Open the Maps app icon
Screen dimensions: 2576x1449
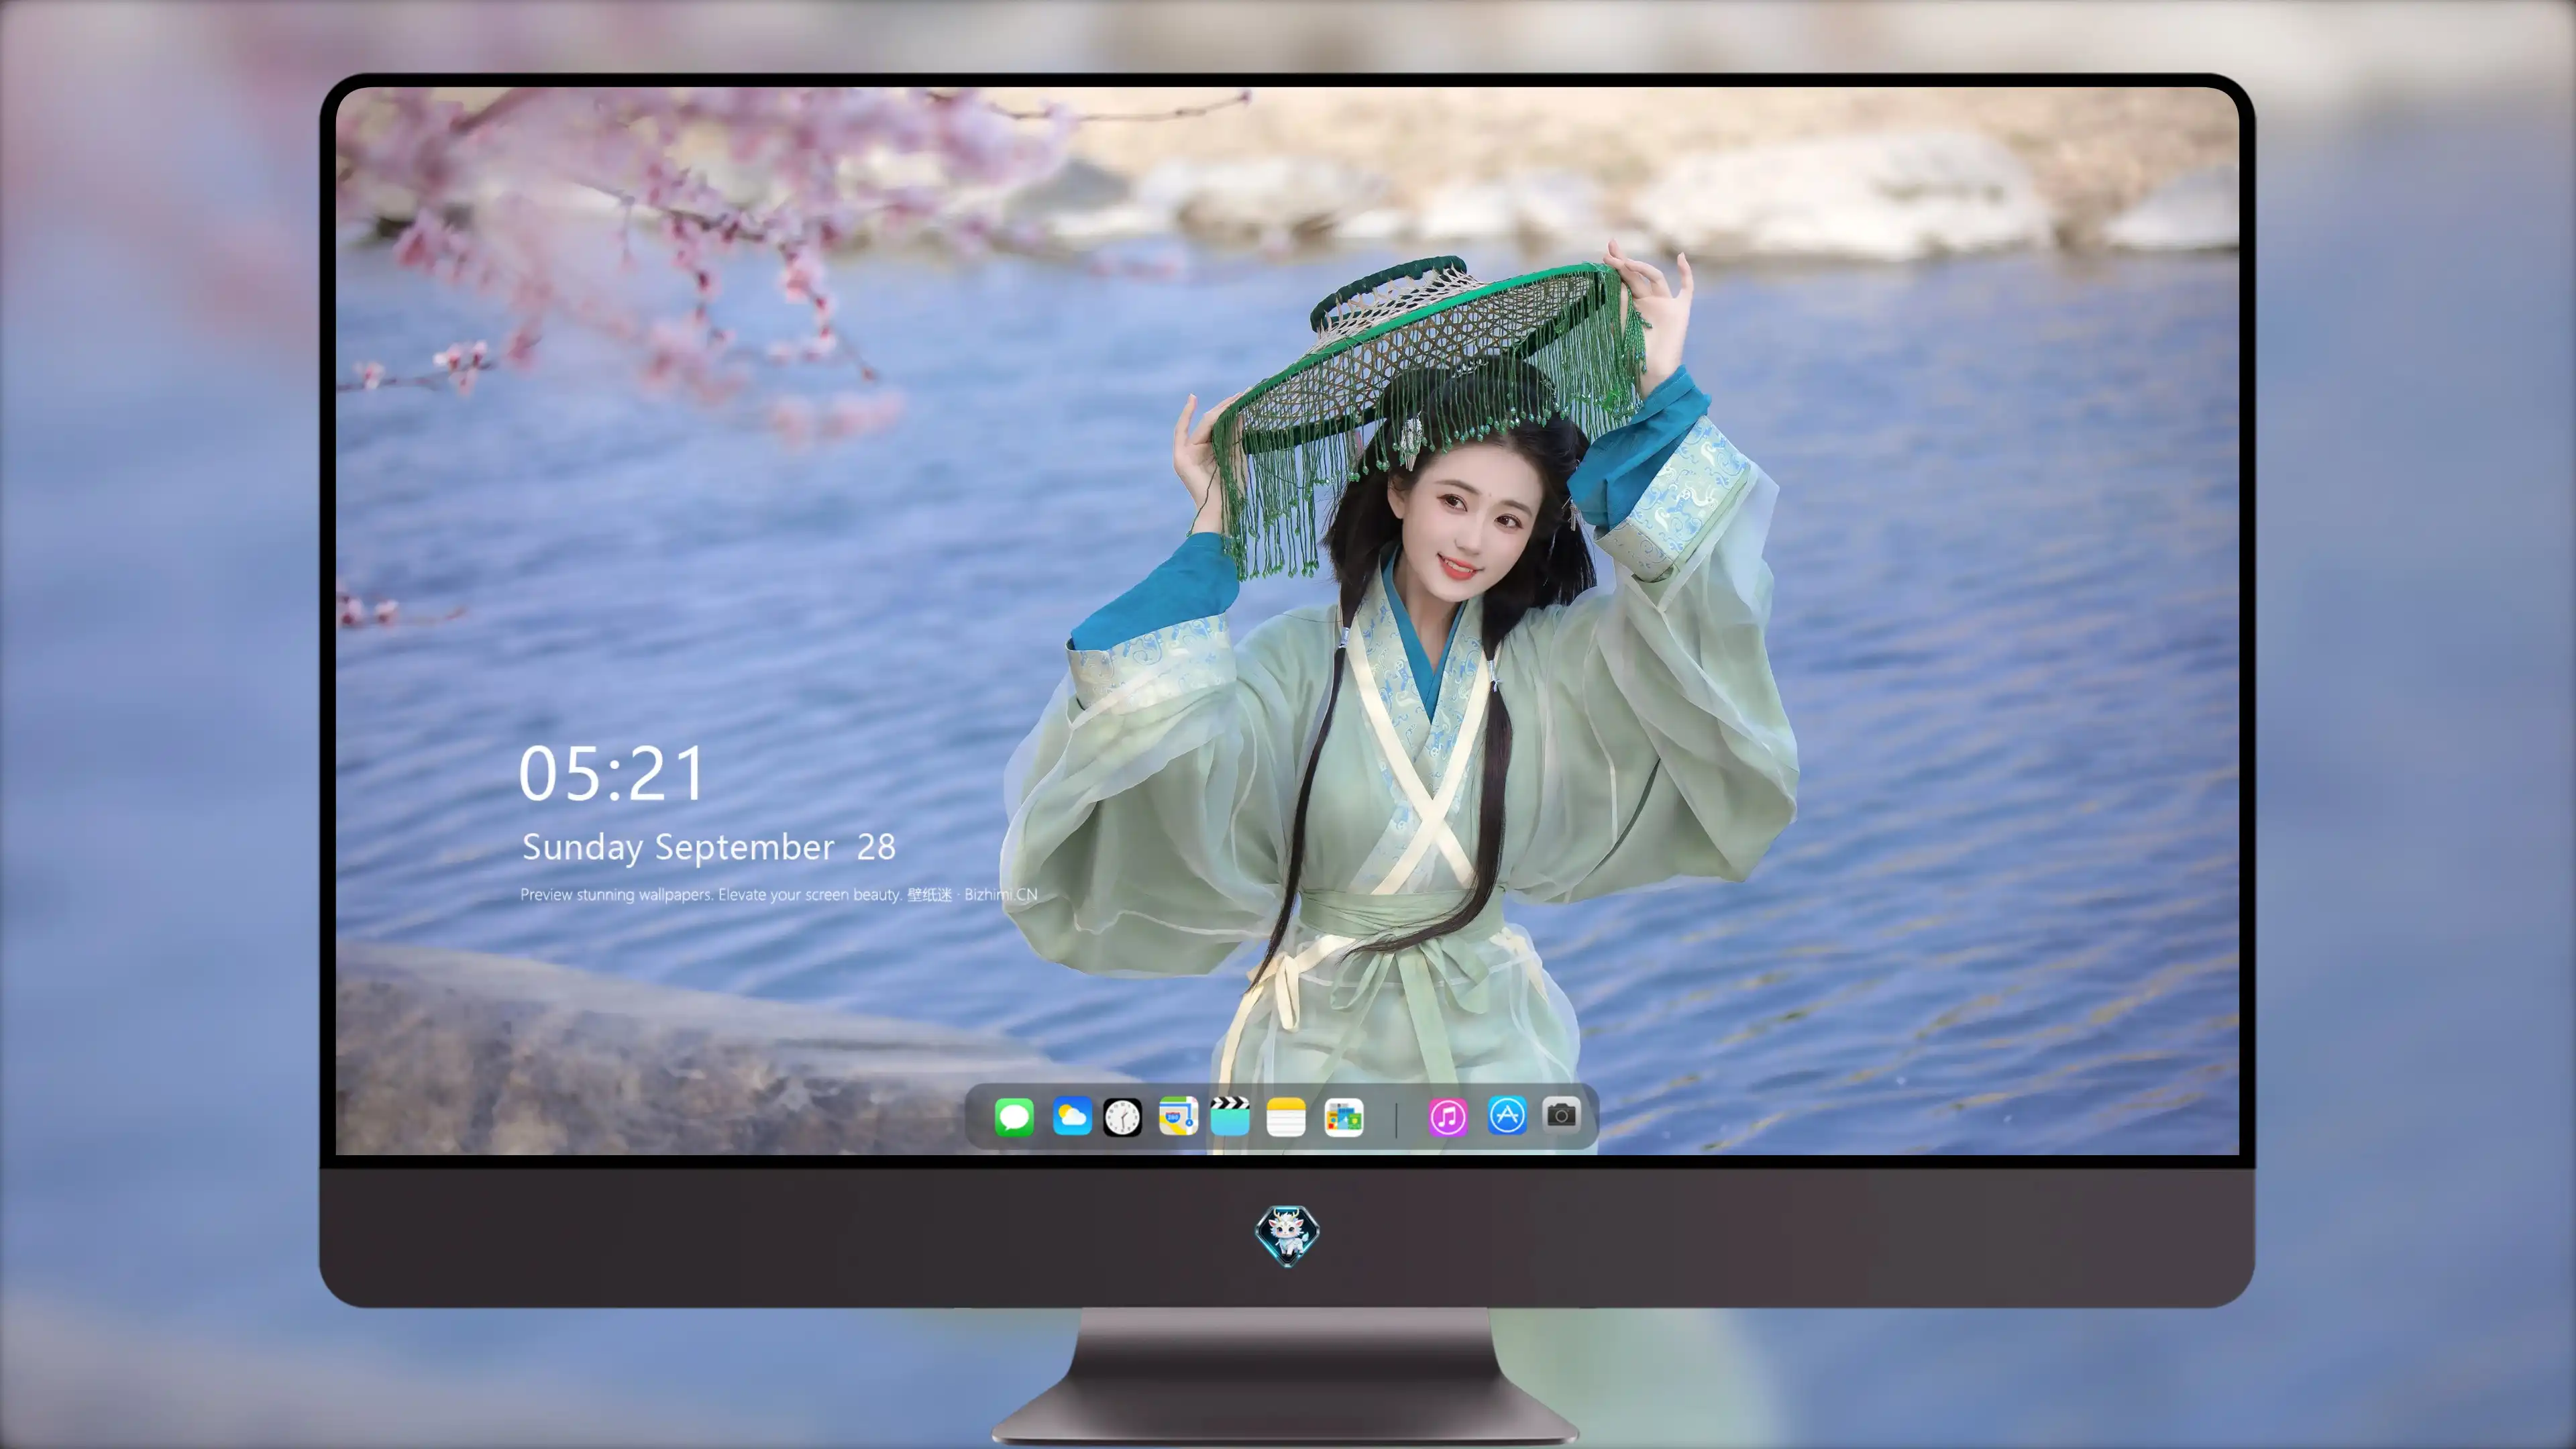[x=1178, y=1117]
